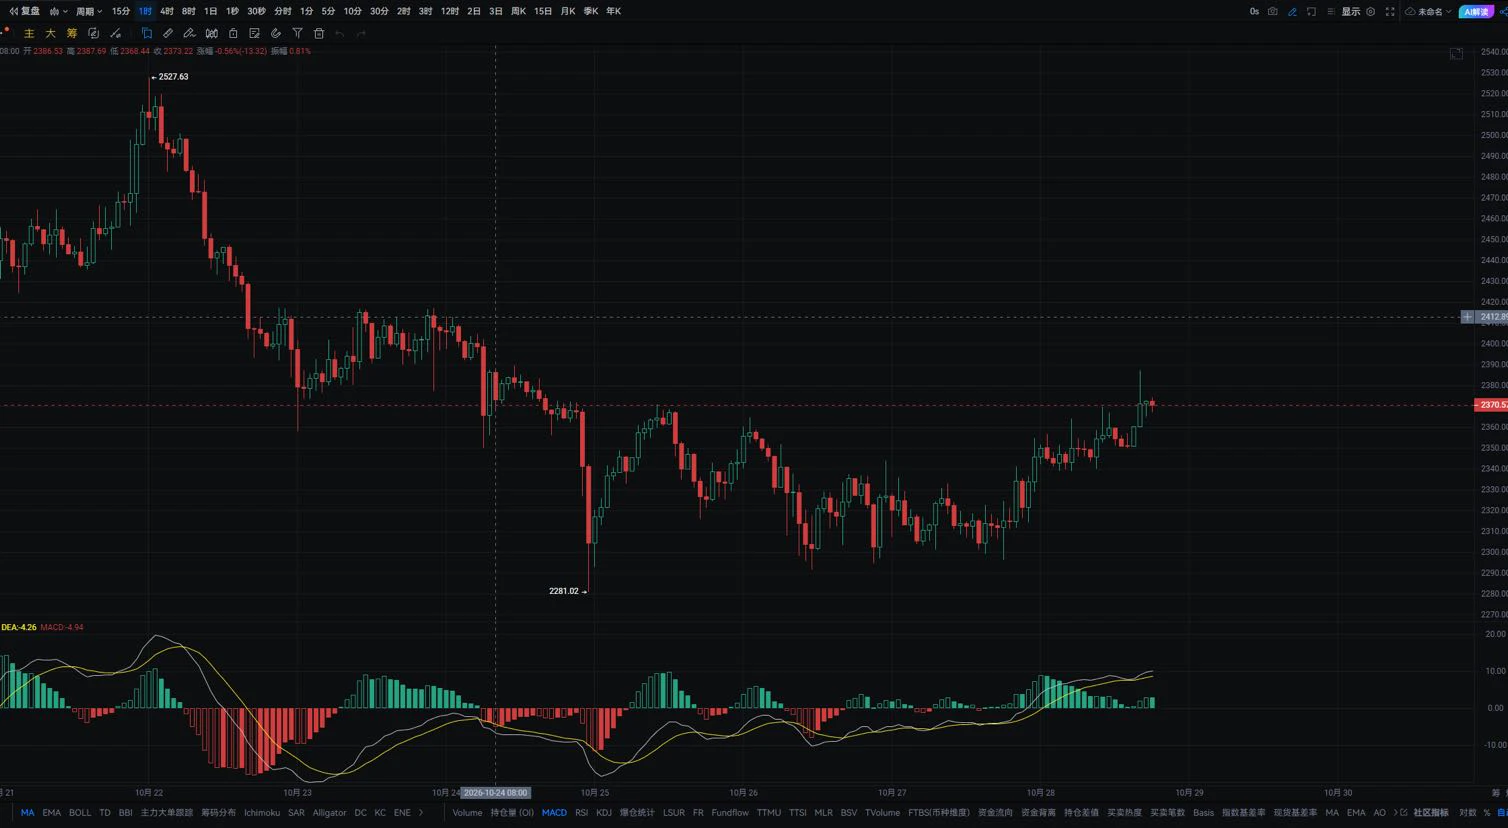This screenshot has height=828, width=1508.
Task: Enter fullscreen with the expand icon
Action: [x=1389, y=11]
